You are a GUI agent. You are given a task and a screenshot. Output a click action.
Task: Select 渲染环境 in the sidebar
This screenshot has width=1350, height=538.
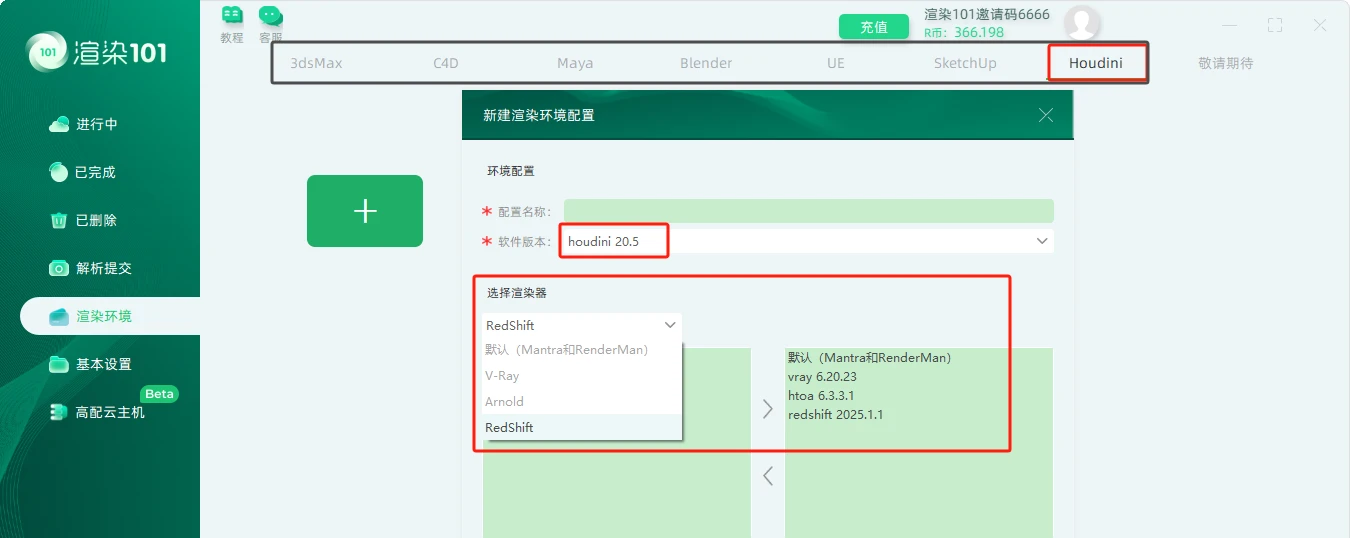click(110, 316)
